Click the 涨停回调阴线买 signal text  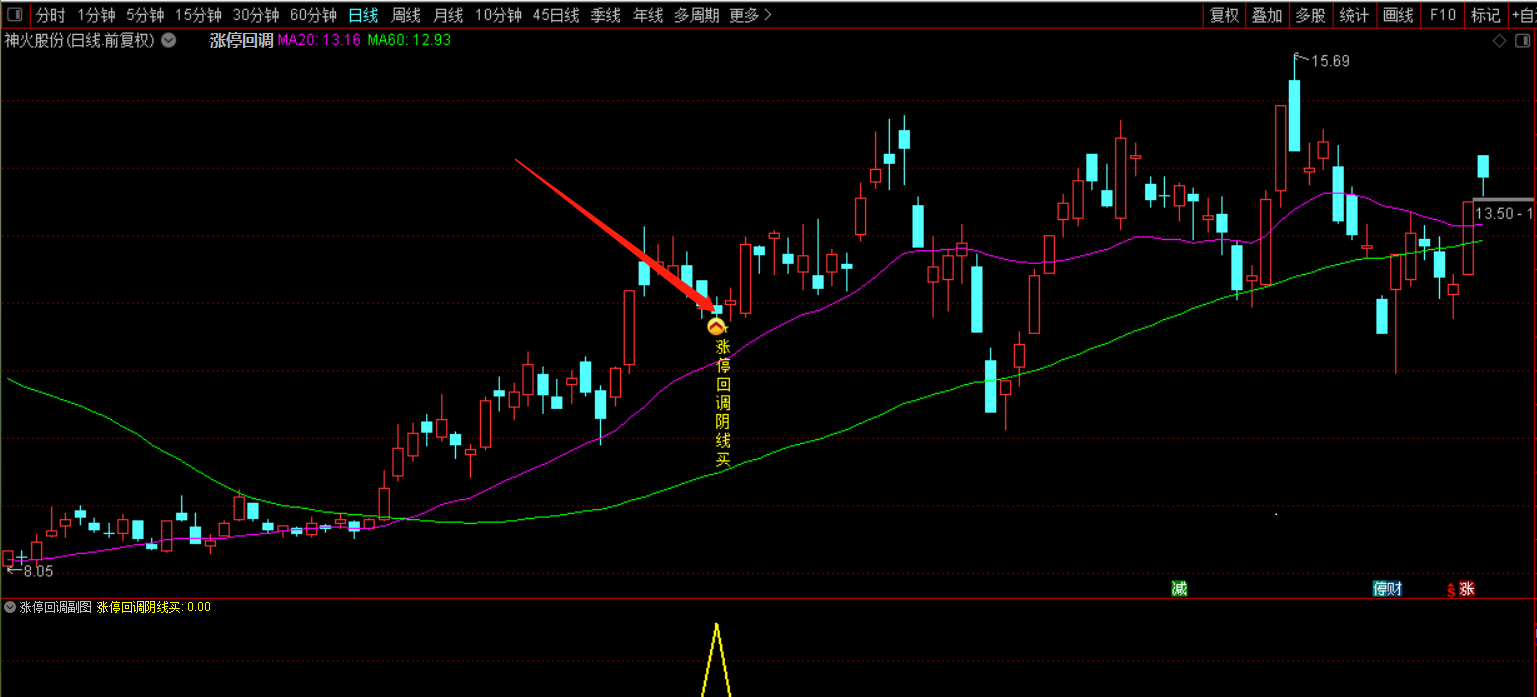[x=723, y=403]
